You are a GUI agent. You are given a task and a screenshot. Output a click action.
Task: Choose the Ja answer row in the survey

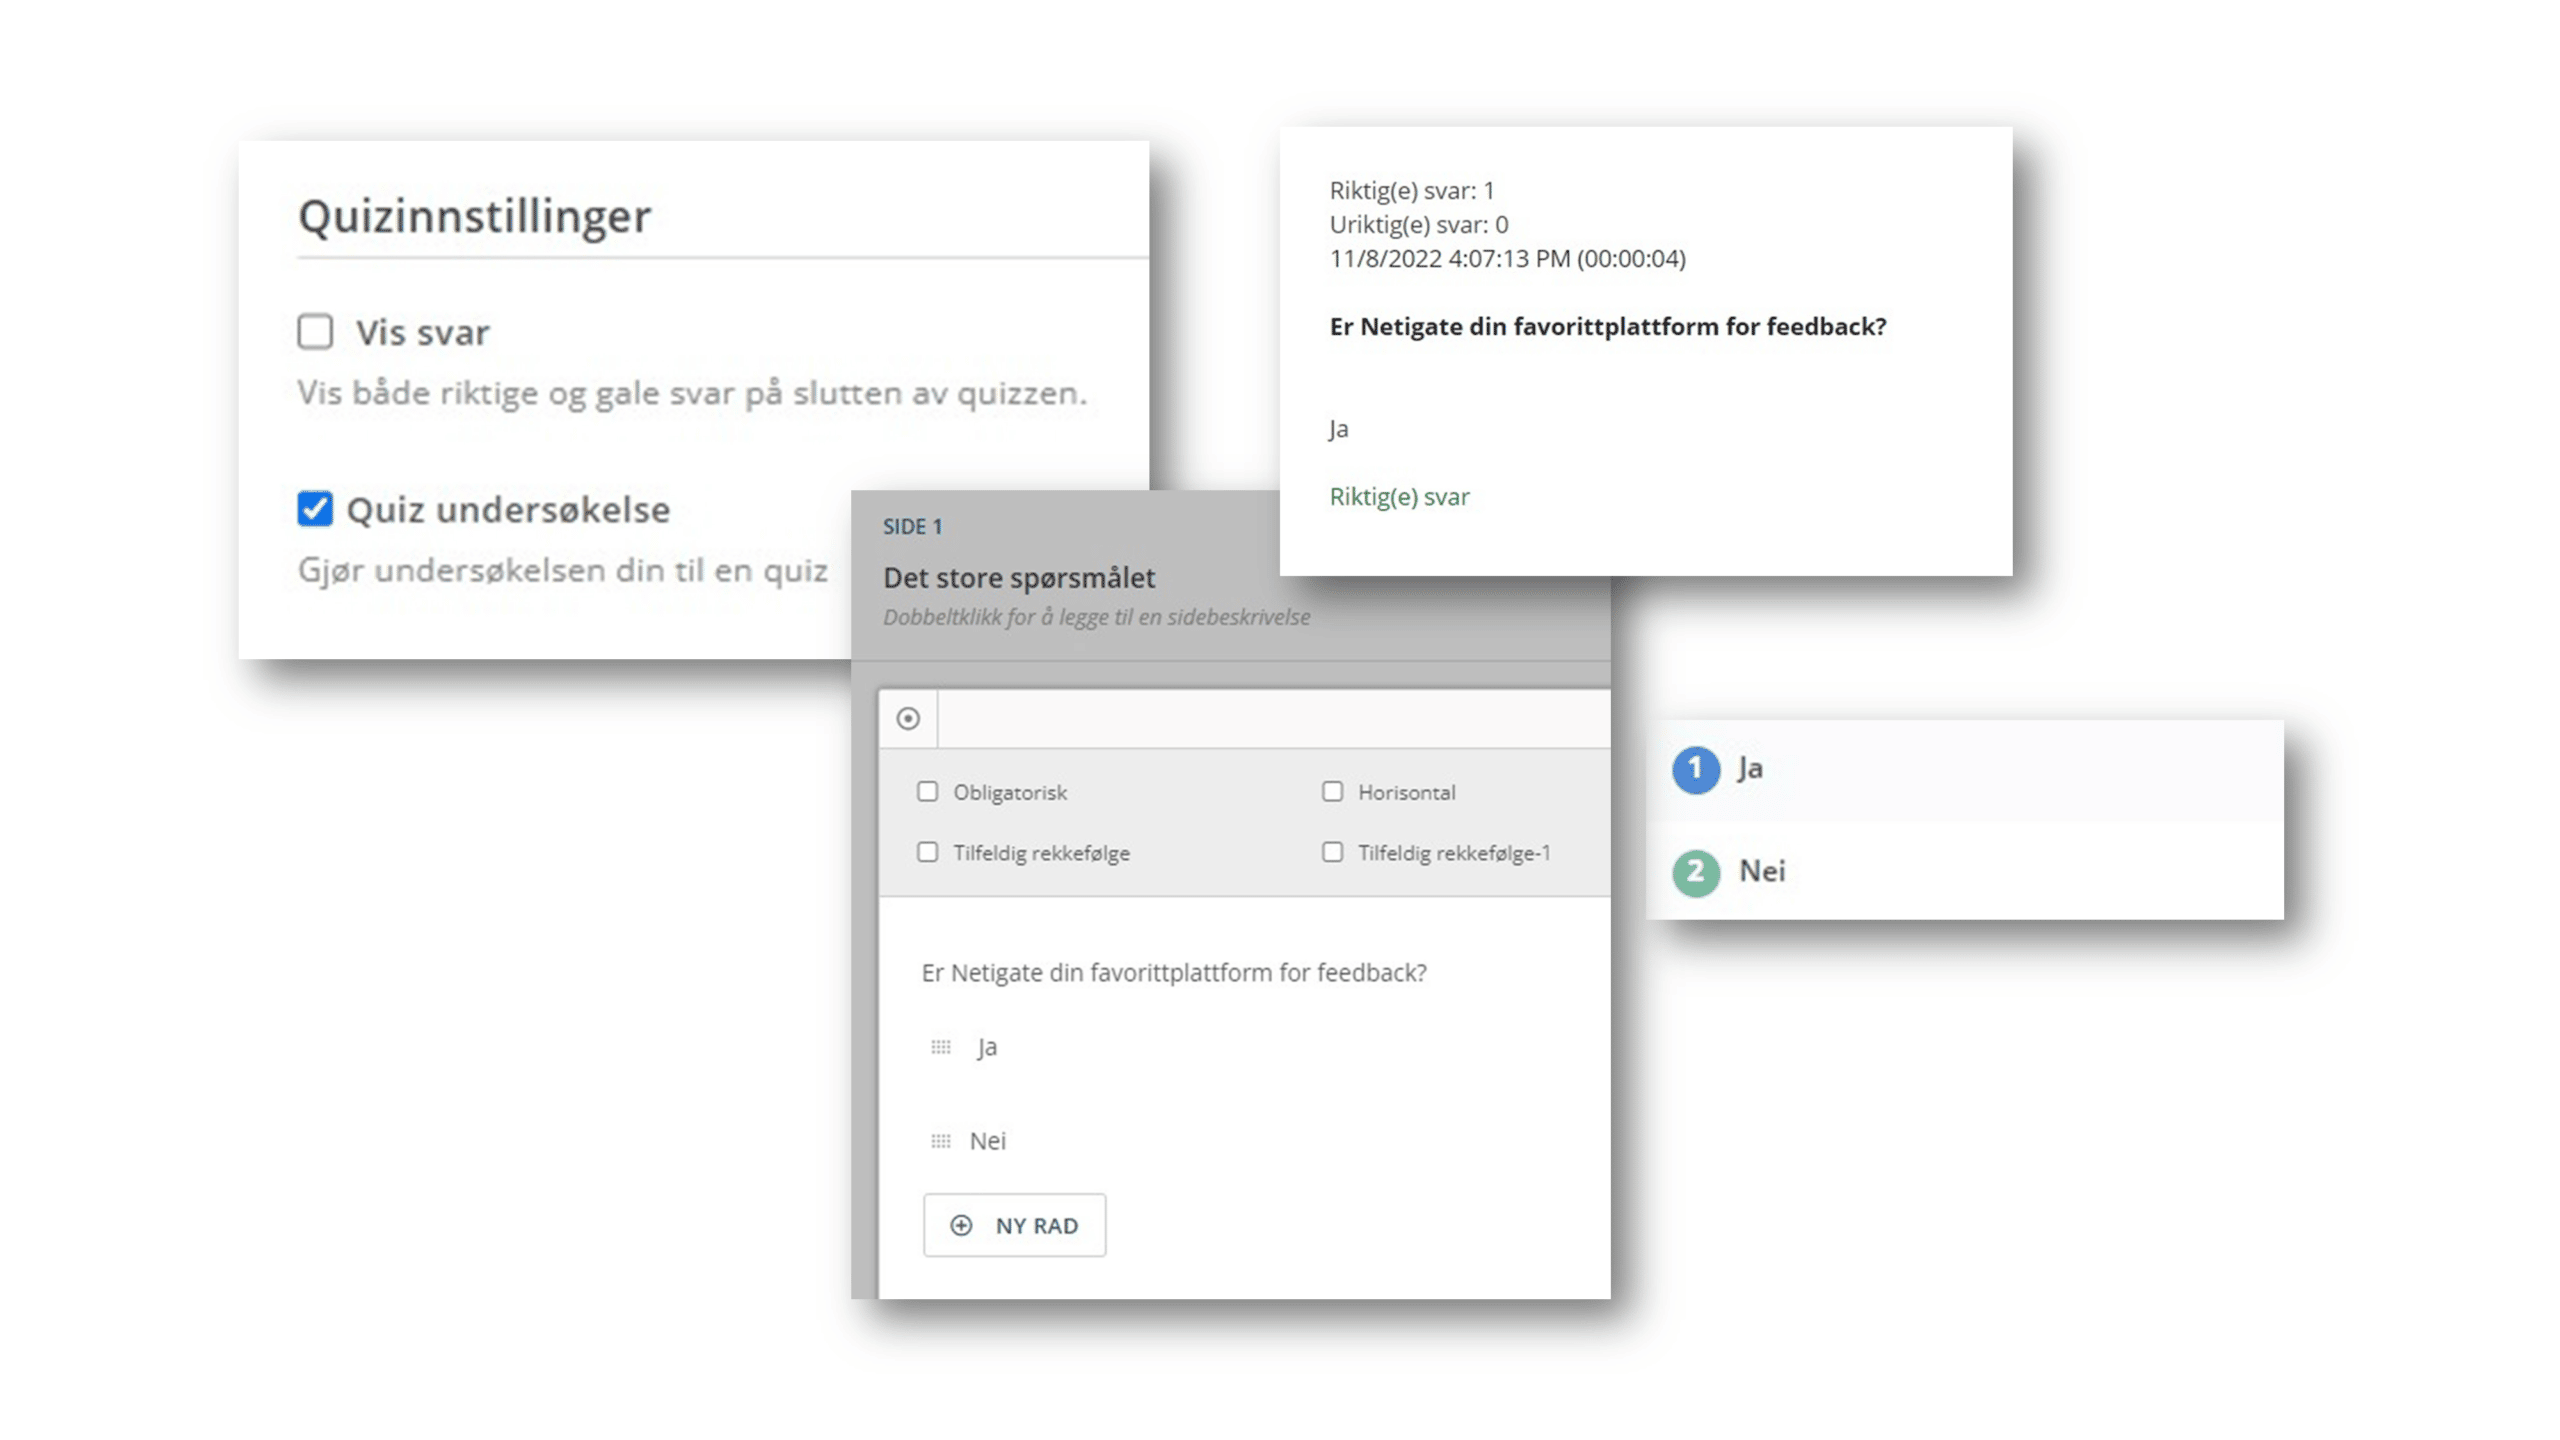tap(1965, 770)
